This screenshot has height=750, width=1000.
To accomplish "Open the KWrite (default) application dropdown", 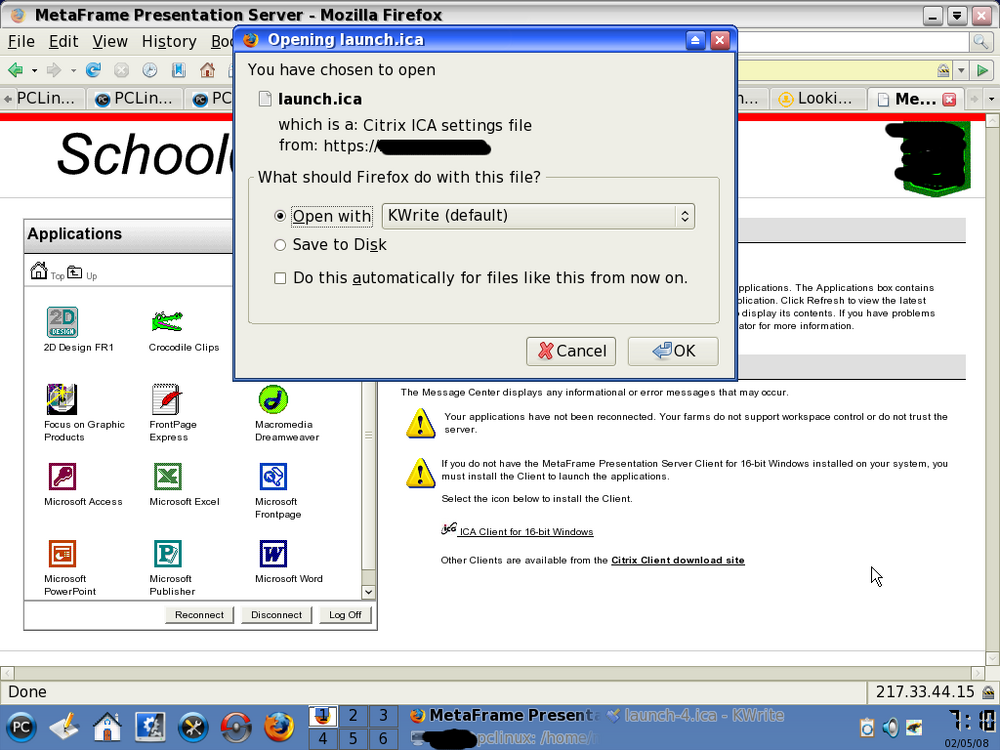I will point(538,216).
